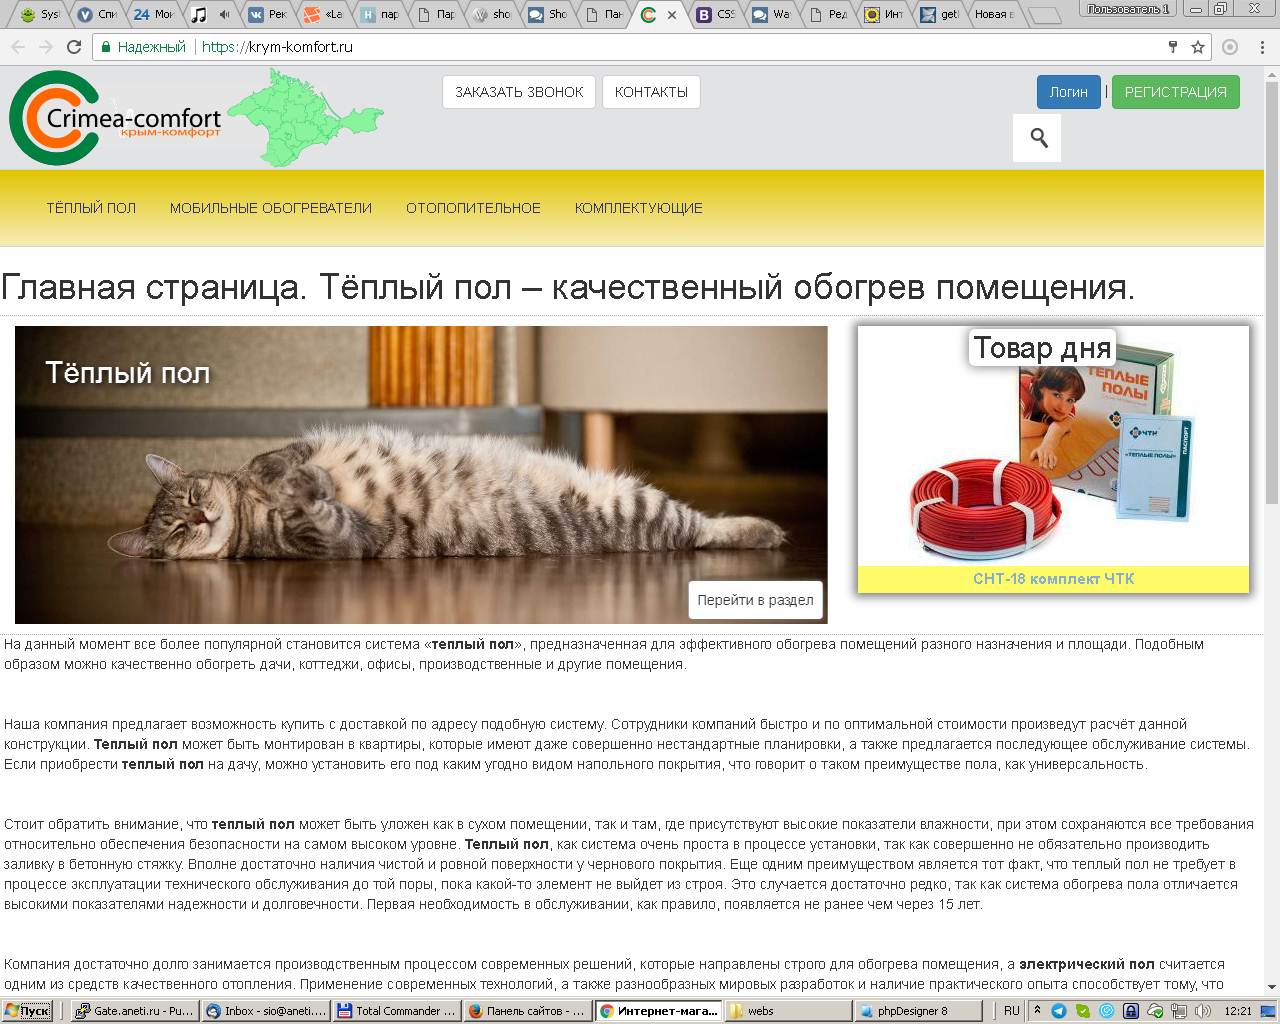1280x1024 pixels.
Task: Open the МОБИЛЬНЫЕ ОБОГРЕВАТЕЛИ menu
Action: [x=270, y=208]
